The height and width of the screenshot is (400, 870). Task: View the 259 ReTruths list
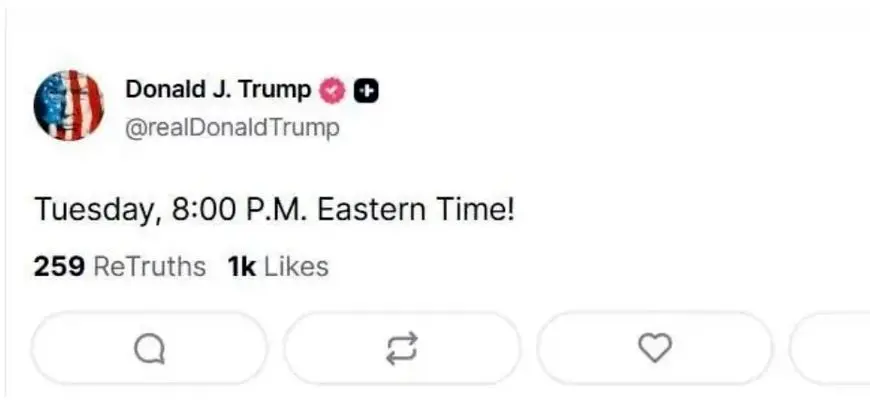119,267
